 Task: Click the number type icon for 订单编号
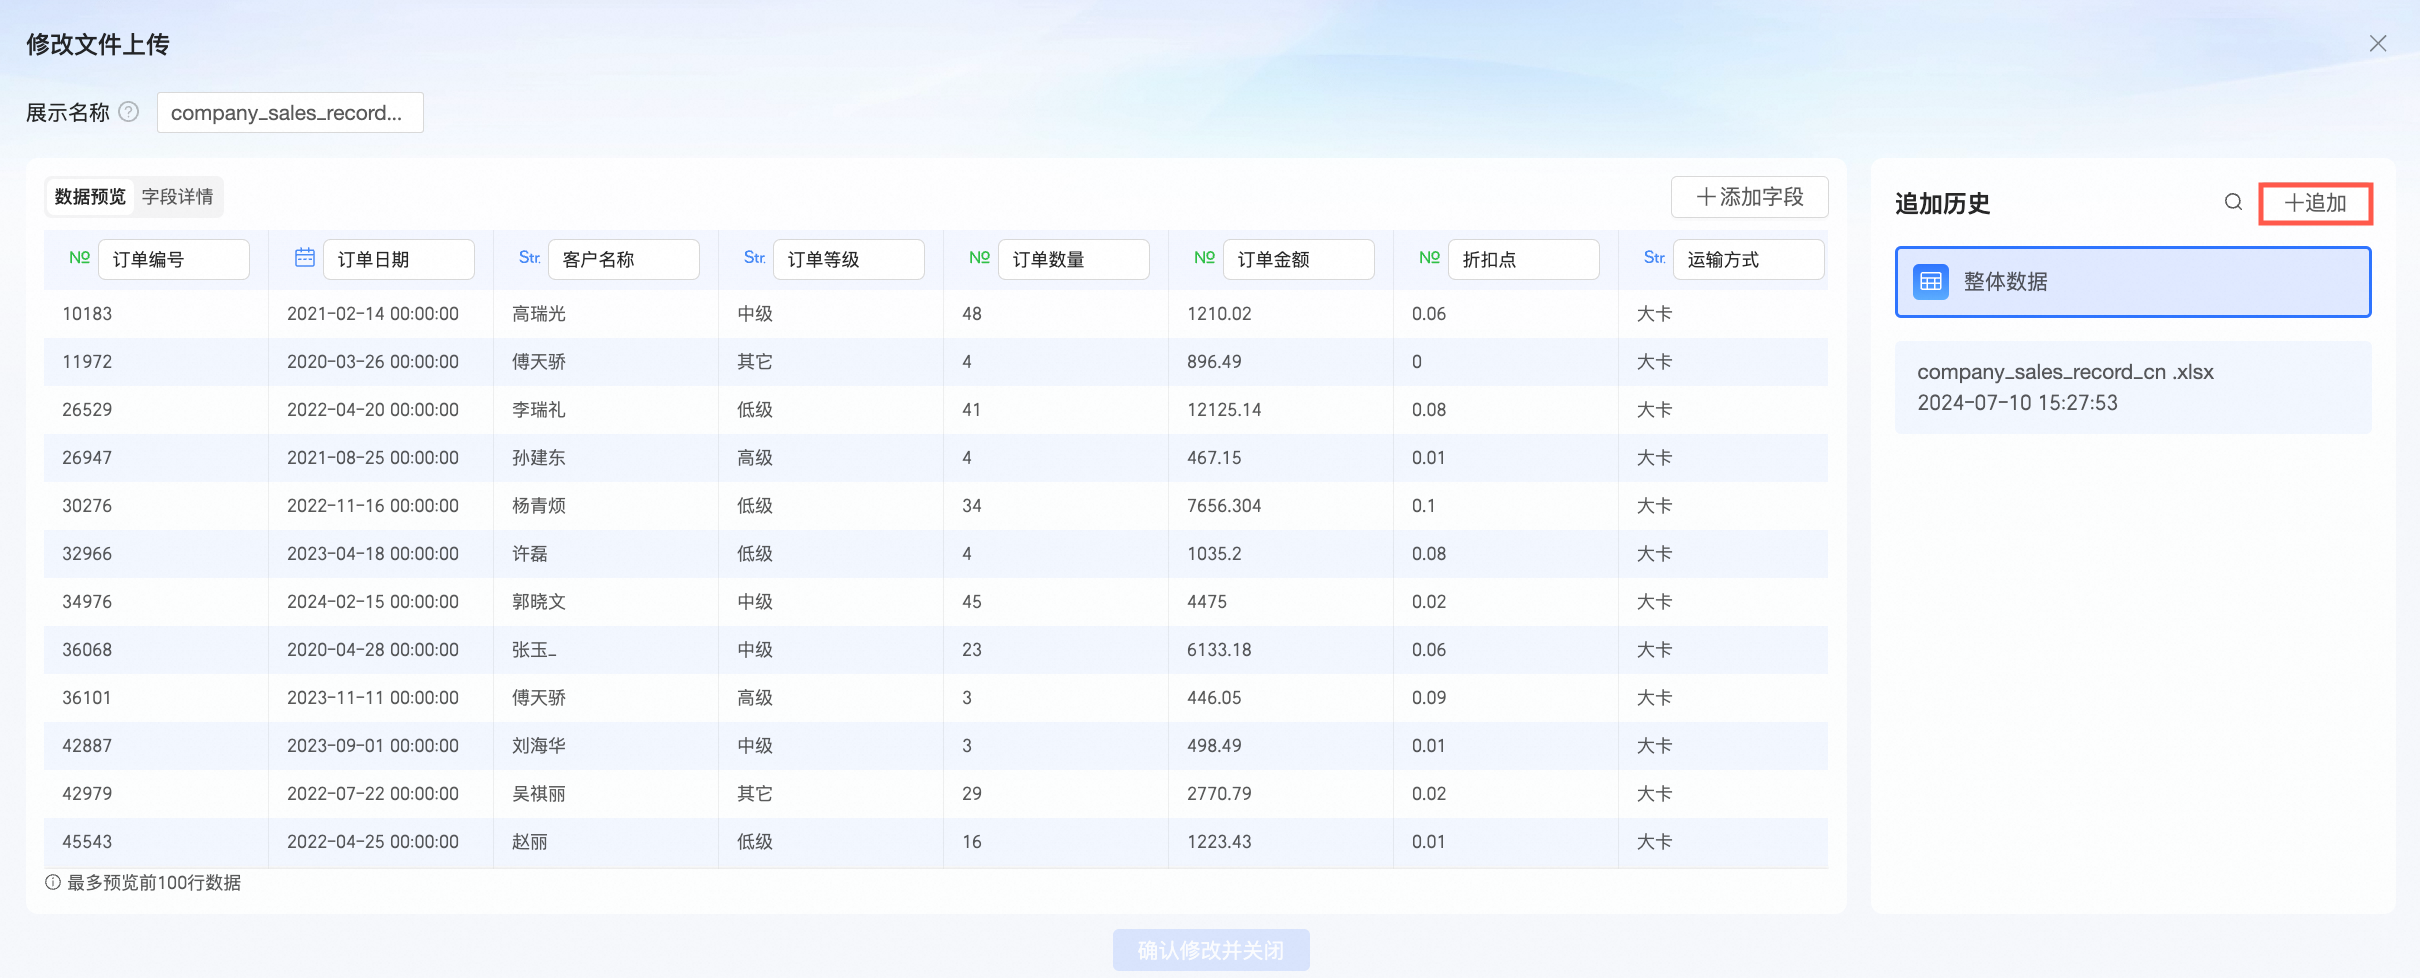[x=80, y=258]
